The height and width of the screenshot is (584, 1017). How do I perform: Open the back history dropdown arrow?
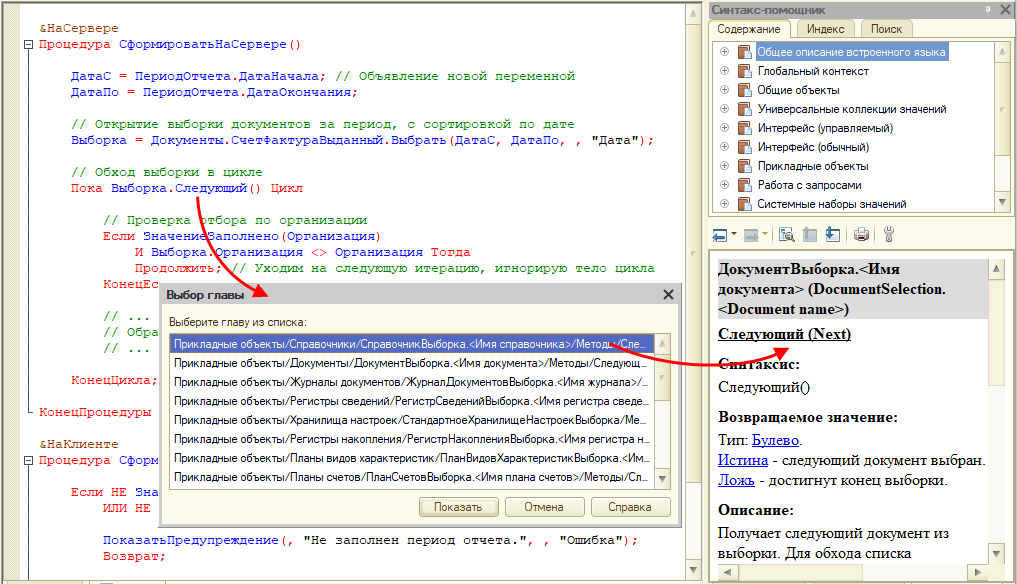[734, 234]
